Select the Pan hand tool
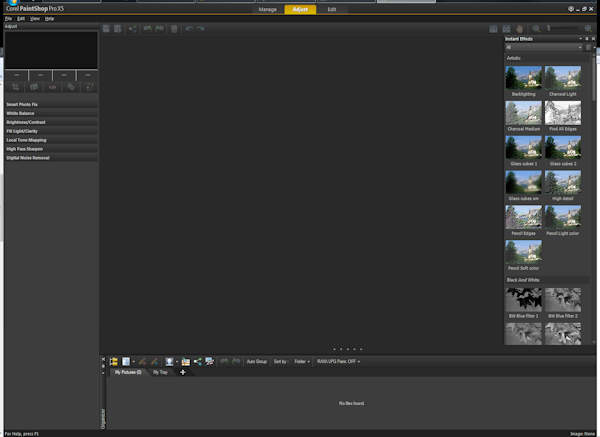Image resolution: width=600 pixels, height=437 pixels. pos(520,29)
